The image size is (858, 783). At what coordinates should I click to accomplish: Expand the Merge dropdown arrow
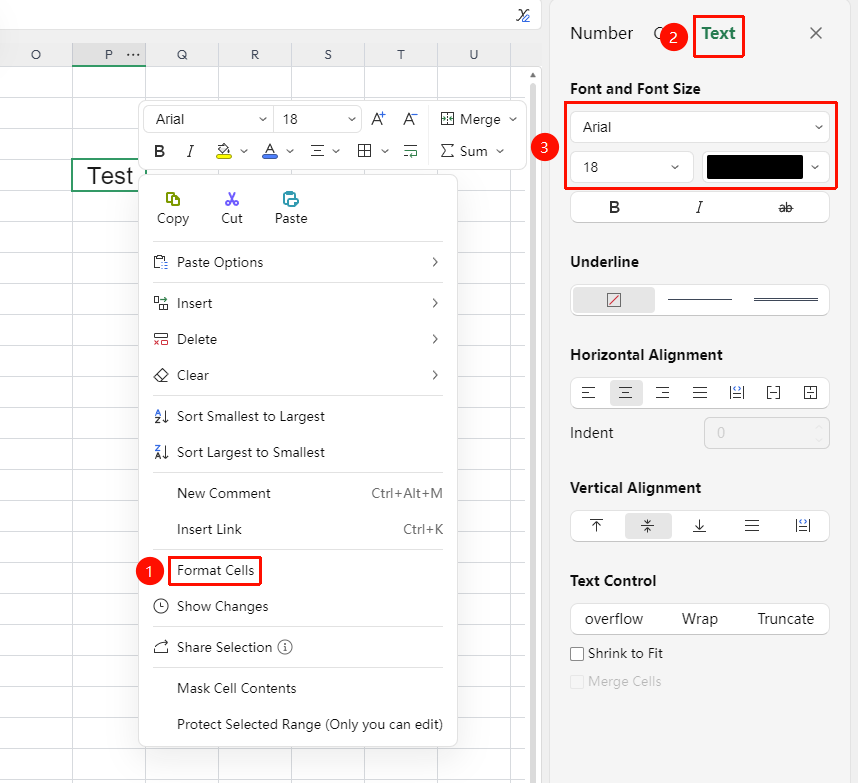(x=513, y=119)
